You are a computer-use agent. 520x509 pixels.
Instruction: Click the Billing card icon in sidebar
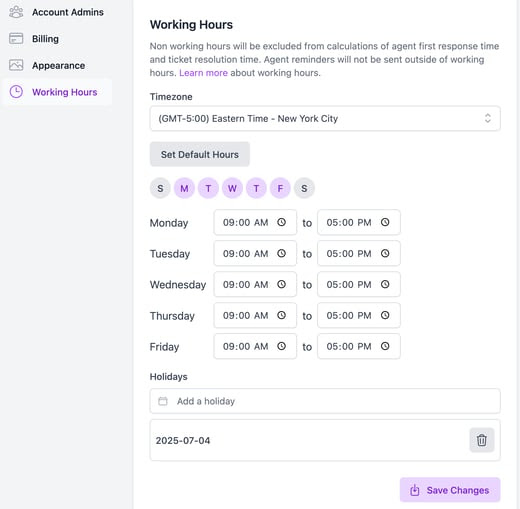[x=16, y=38]
